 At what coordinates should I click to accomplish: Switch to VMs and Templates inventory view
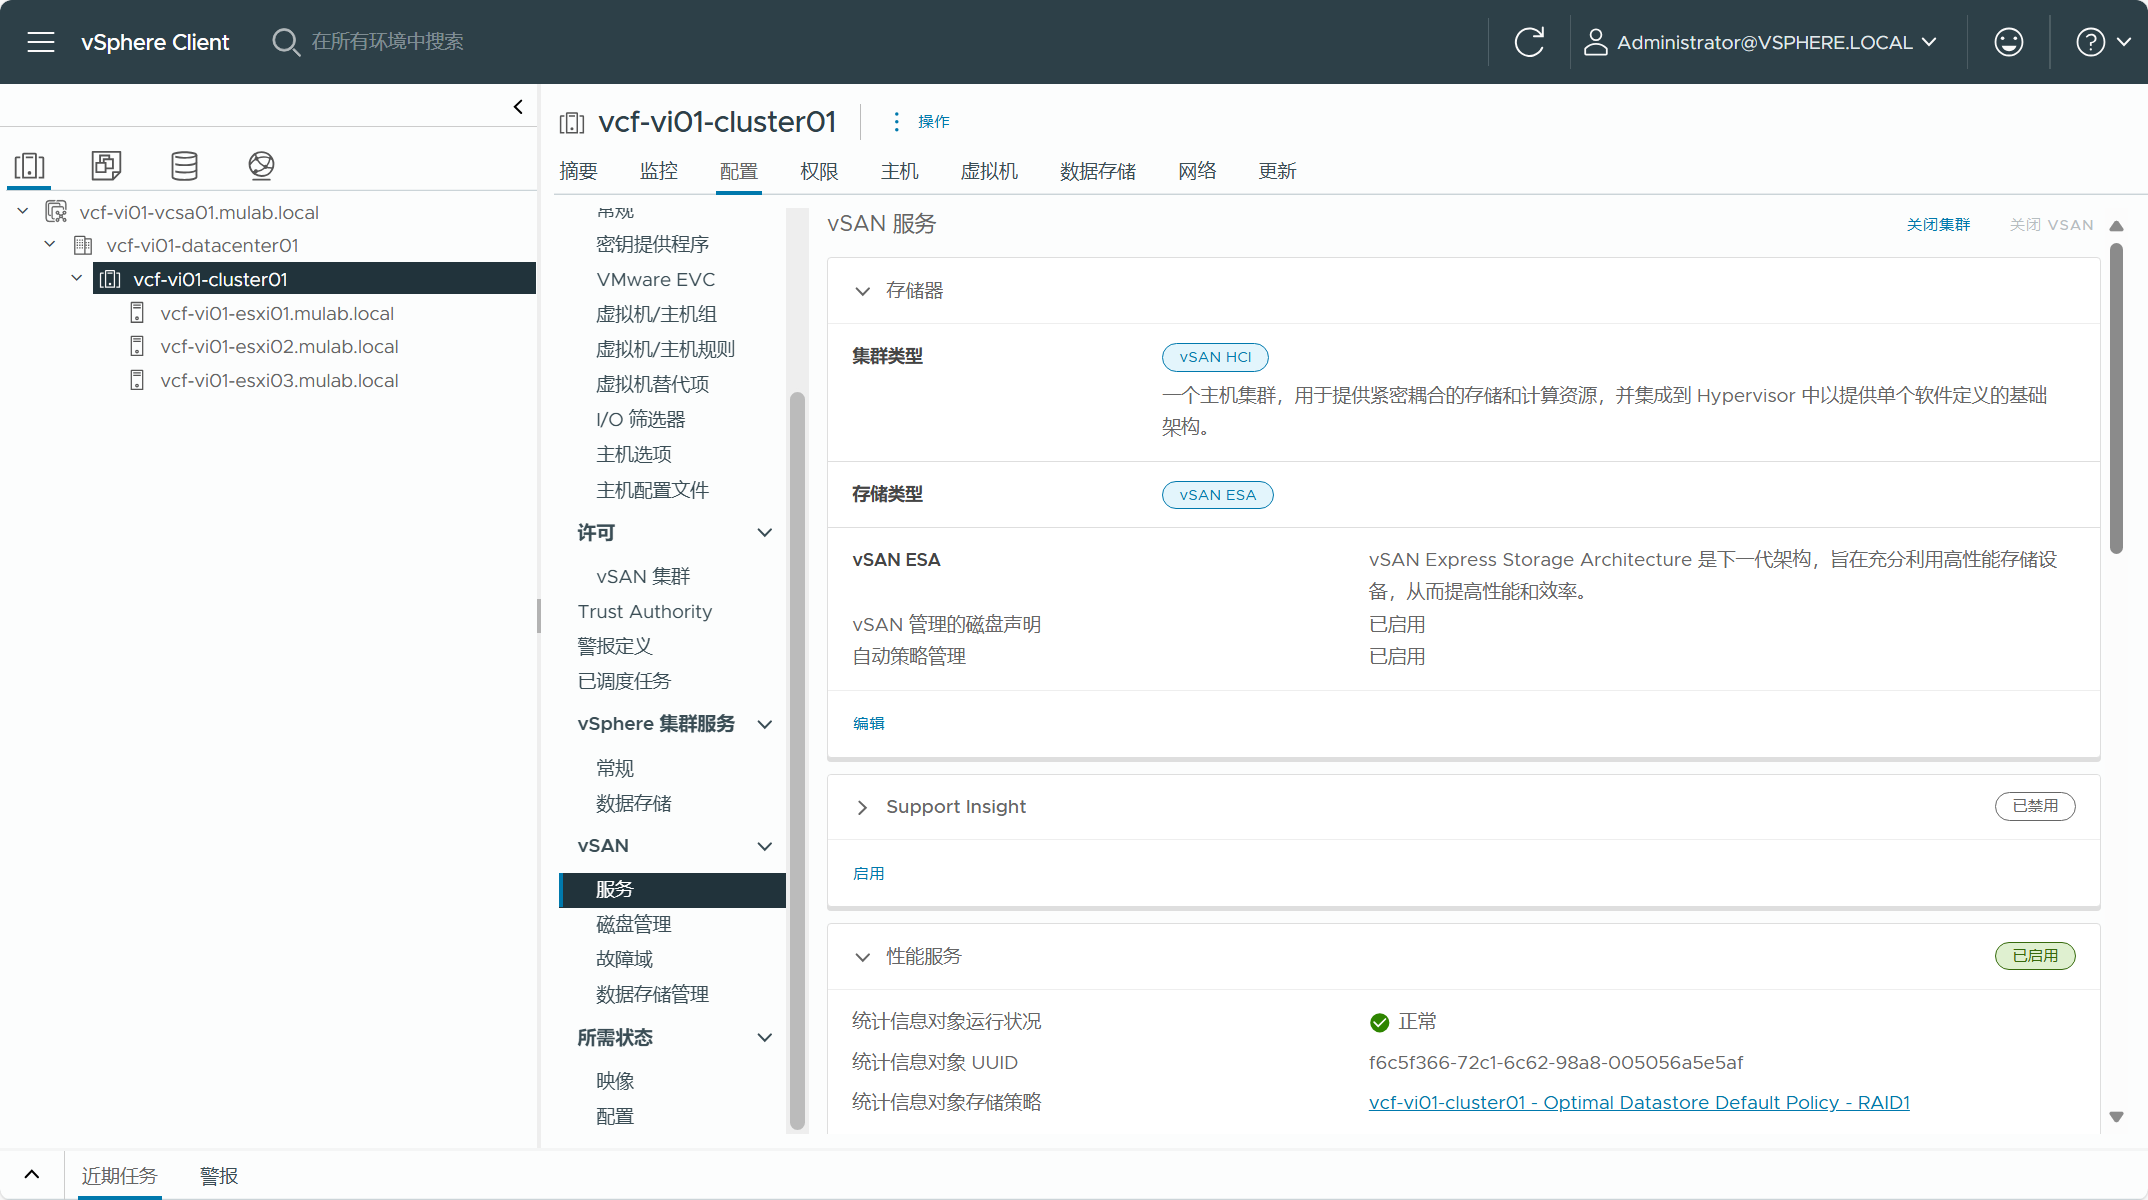[107, 165]
